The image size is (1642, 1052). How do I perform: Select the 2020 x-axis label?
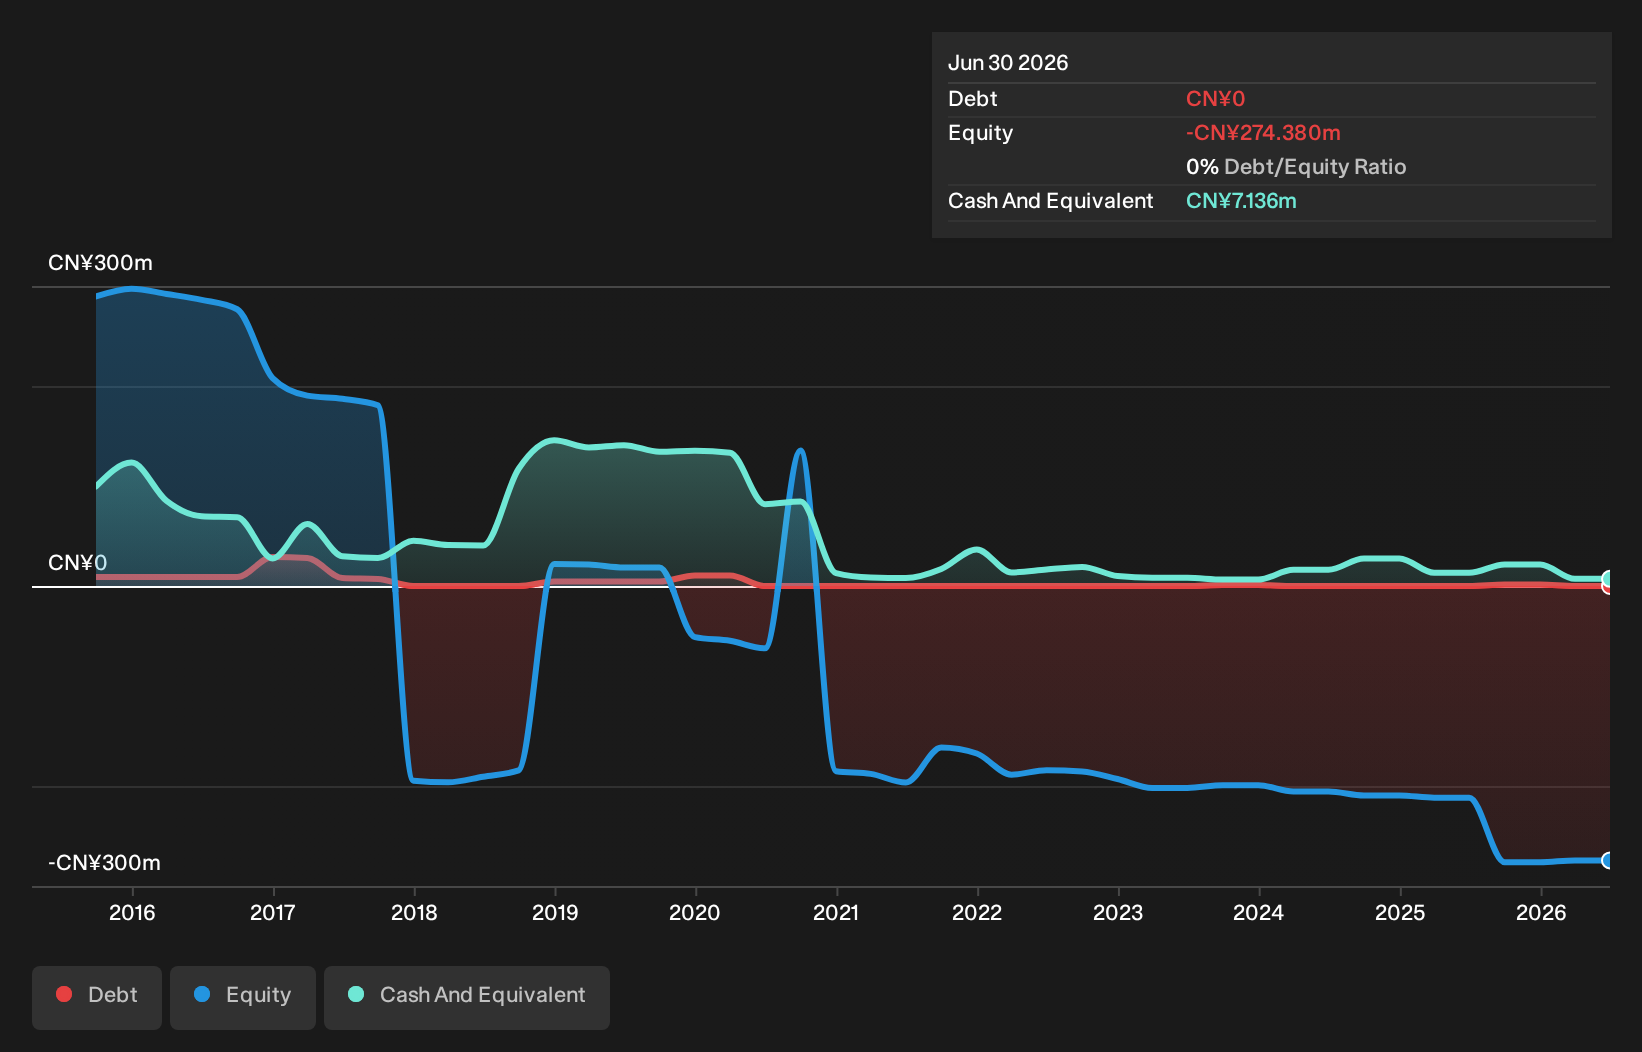coord(695,912)
